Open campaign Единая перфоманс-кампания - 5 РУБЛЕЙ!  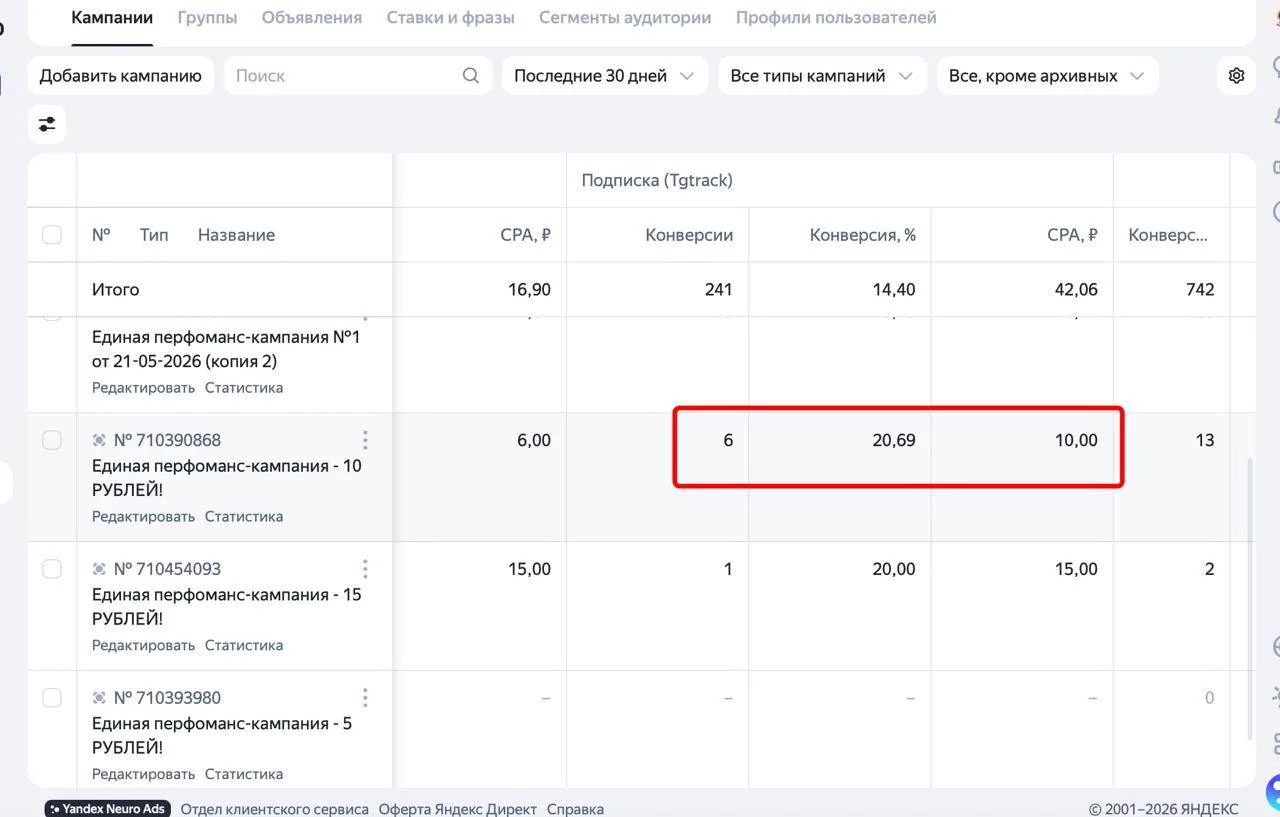(222, 736)
